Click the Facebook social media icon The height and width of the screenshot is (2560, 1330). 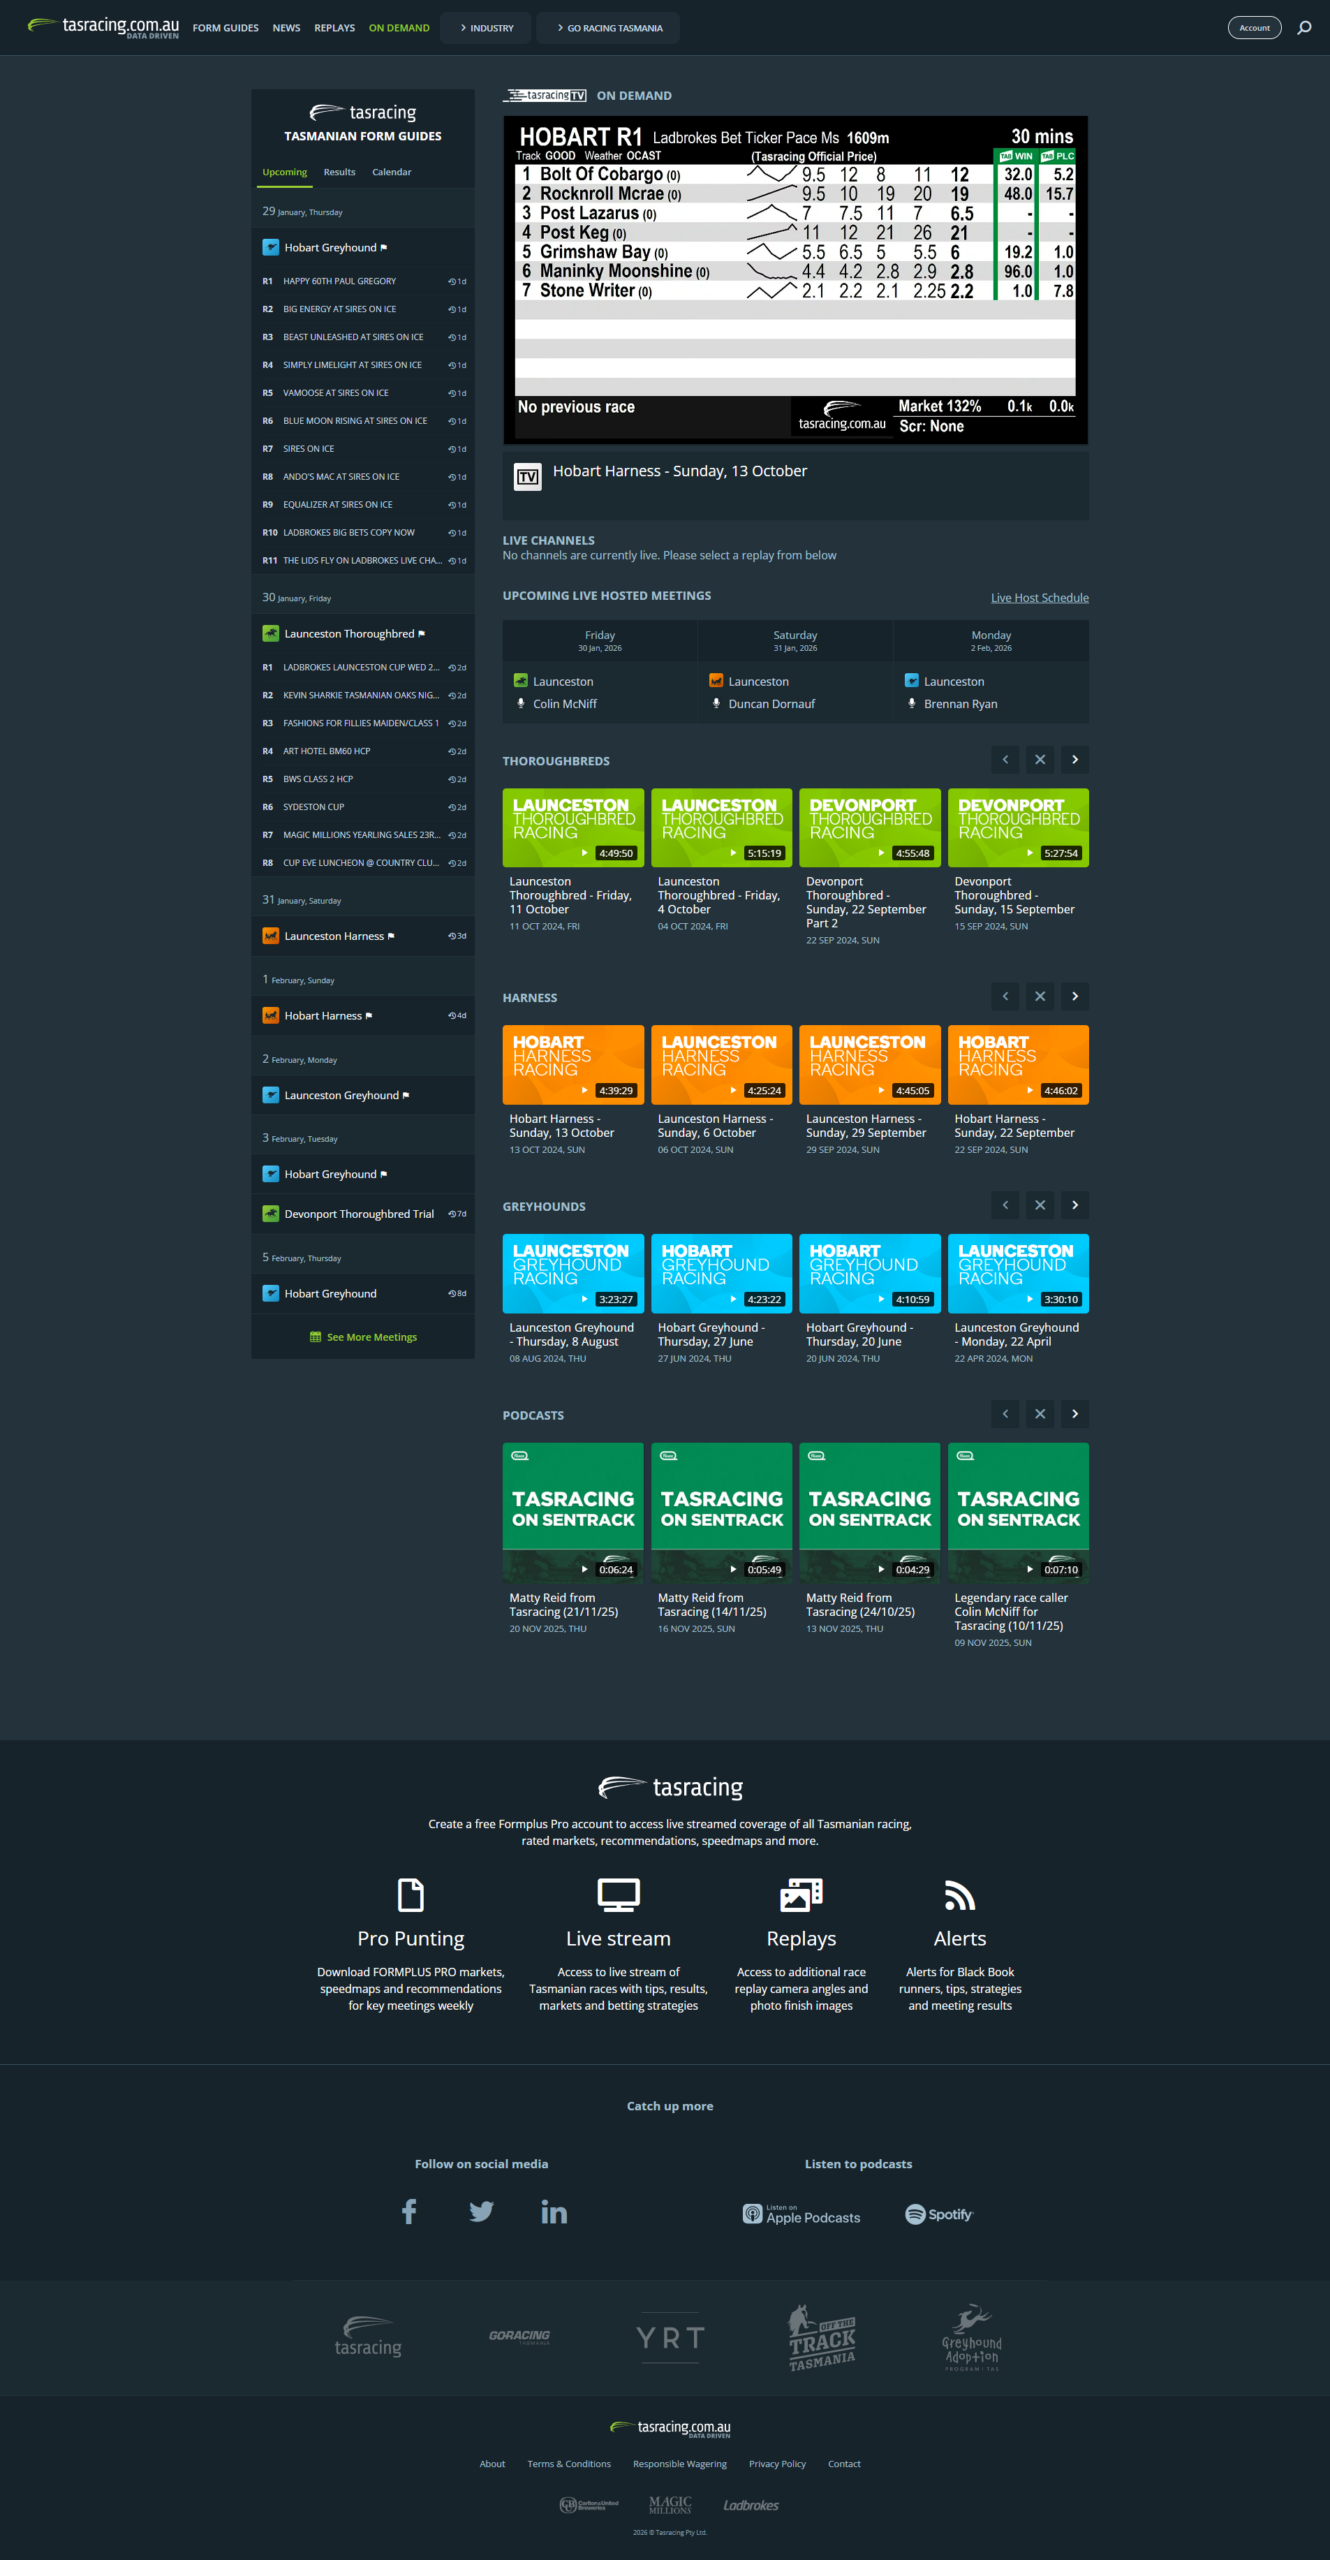[x=409, y=2211]
